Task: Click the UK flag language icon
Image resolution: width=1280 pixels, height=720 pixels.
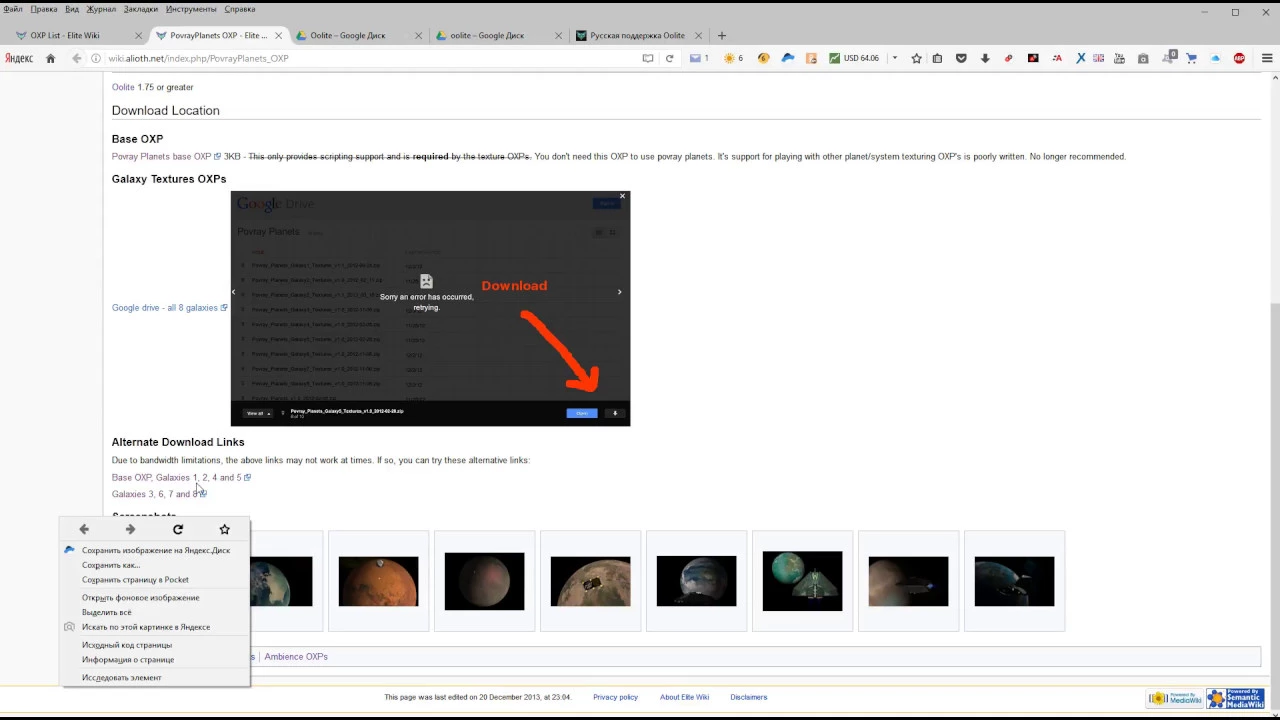Action: click(1099, 58)
